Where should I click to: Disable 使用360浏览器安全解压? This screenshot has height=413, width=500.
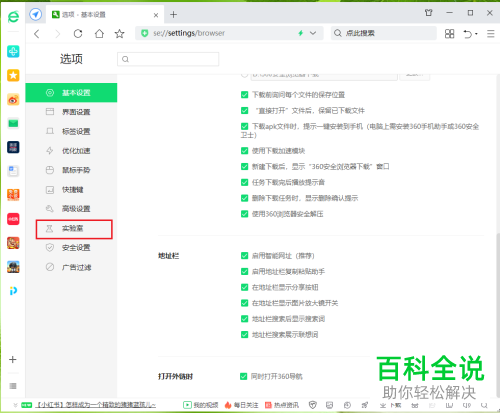[x=244, y=214]
